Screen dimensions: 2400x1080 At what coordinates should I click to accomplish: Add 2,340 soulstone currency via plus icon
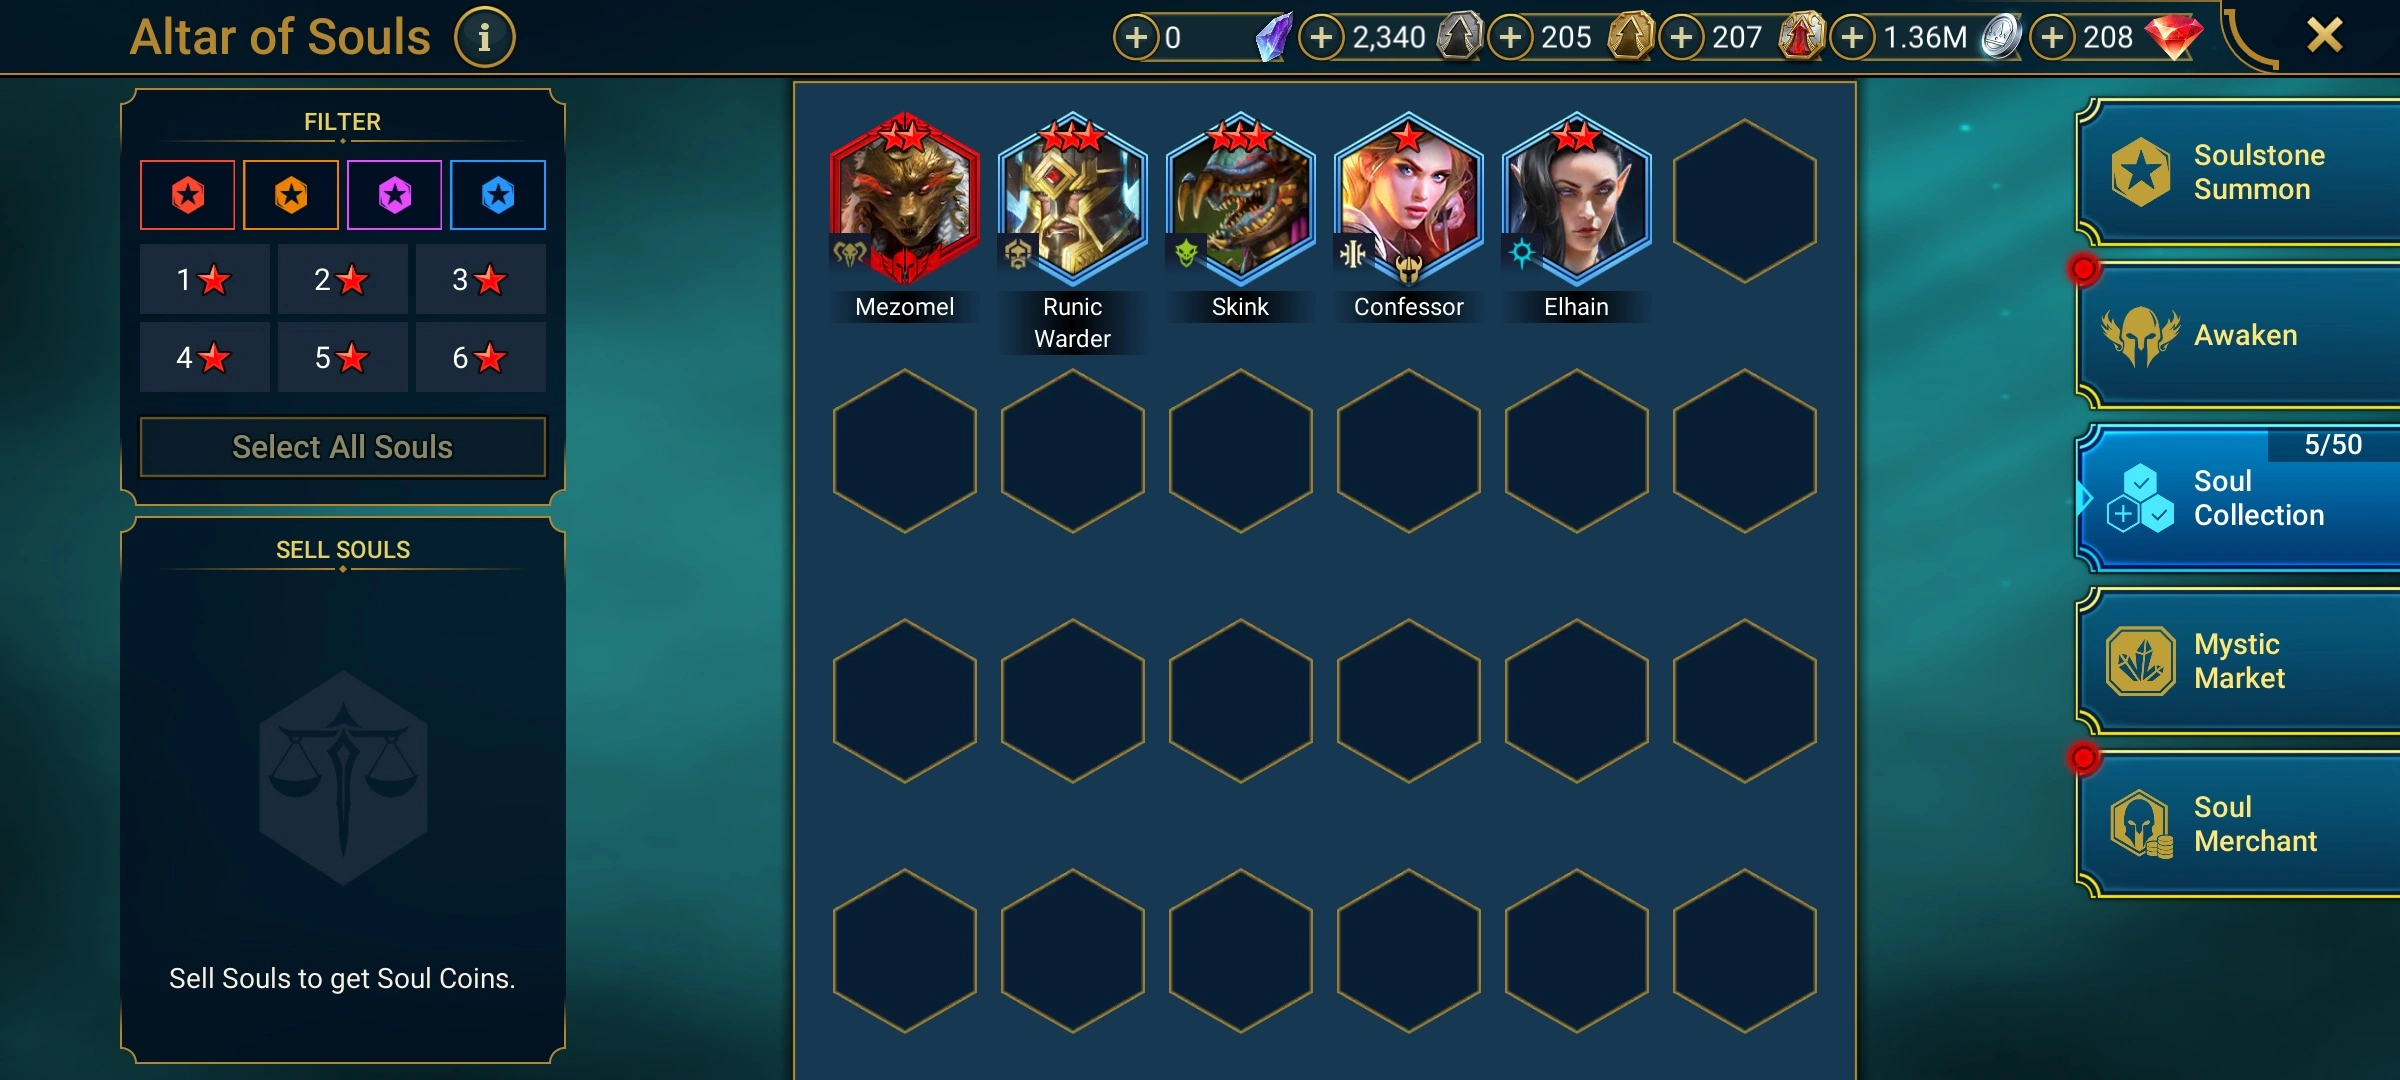(x=1321, y=38)
